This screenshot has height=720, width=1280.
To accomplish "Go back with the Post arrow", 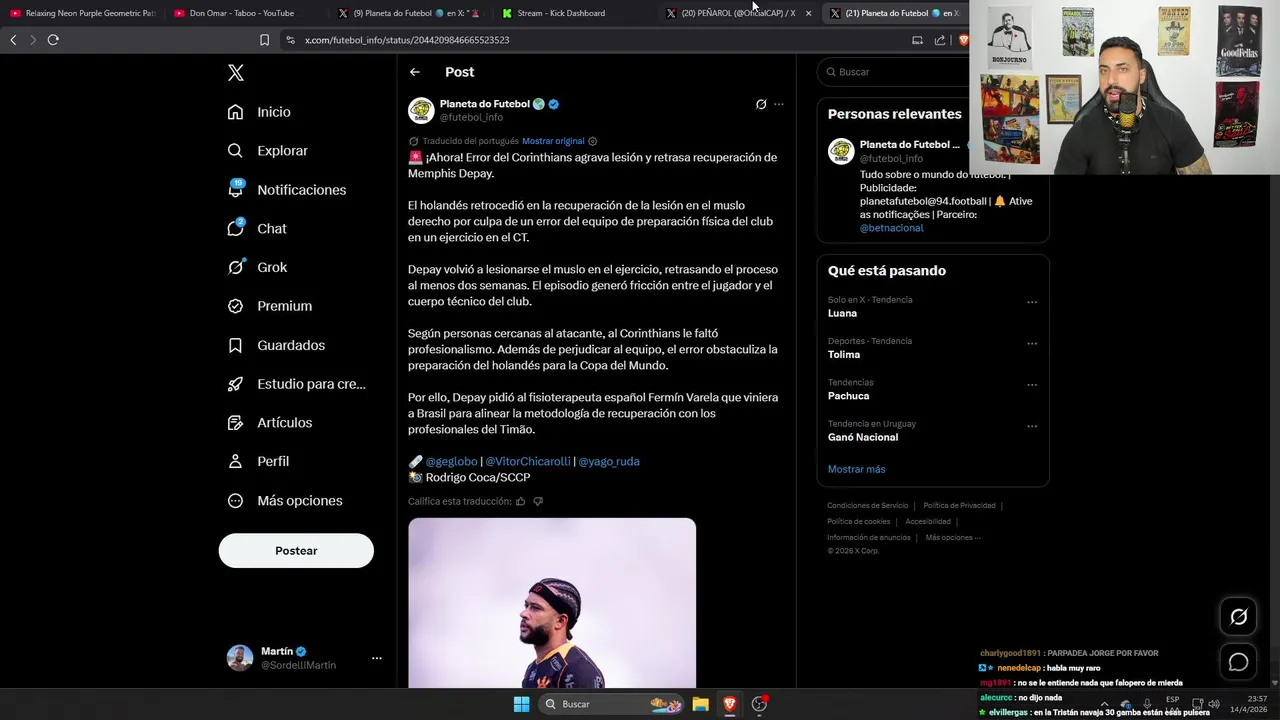I will 415,72.
